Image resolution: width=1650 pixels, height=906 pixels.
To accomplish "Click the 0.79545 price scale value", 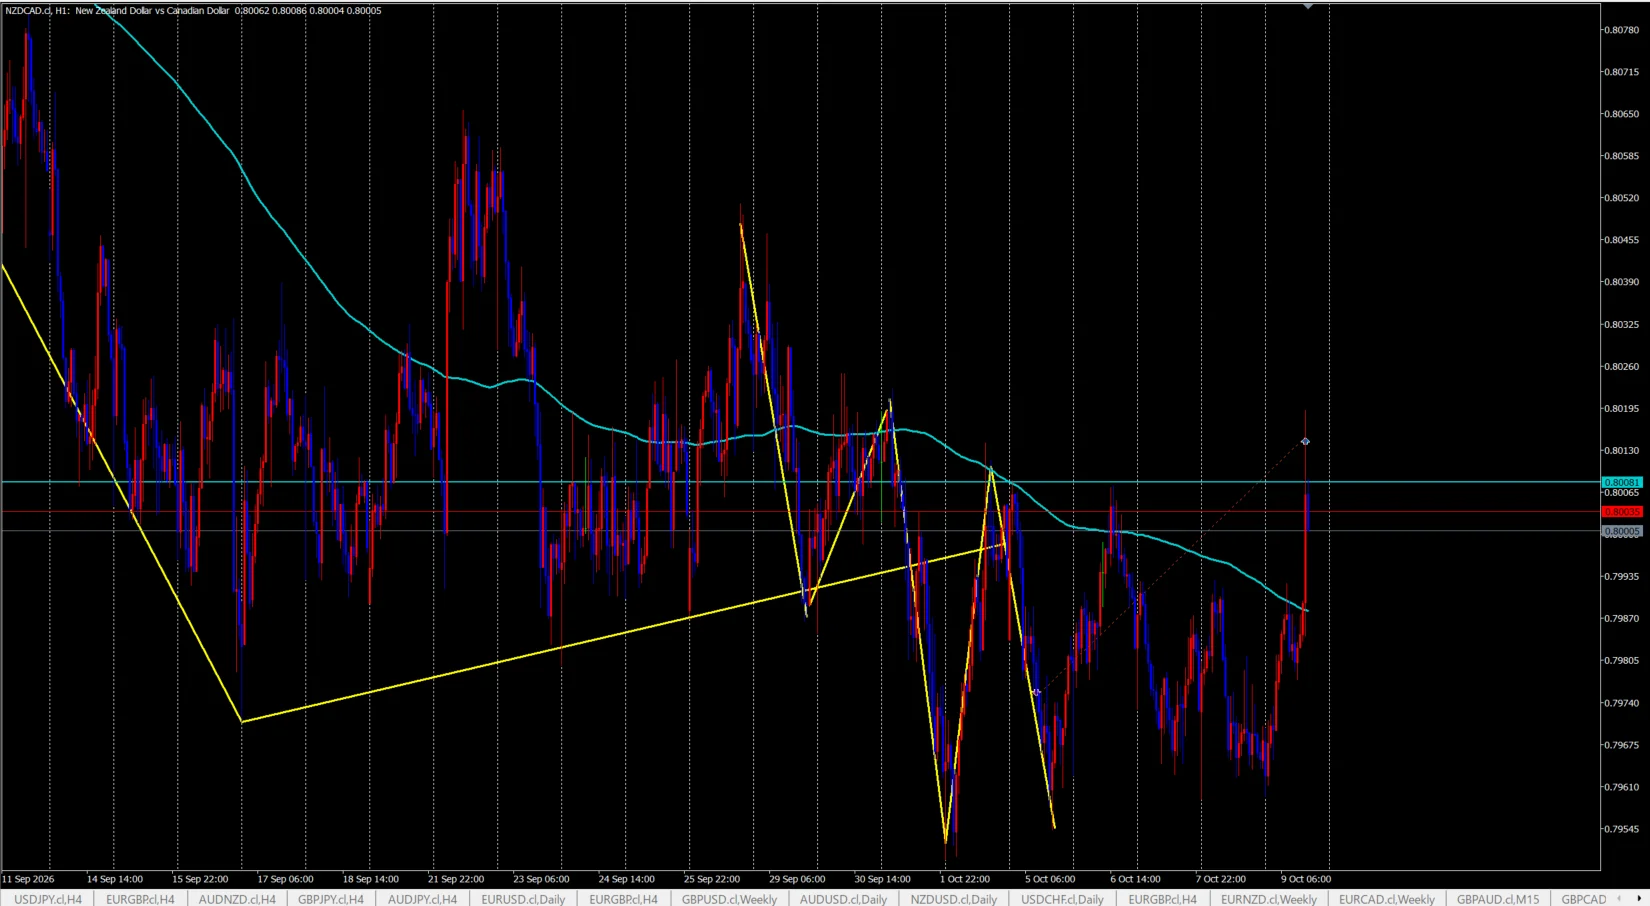I will [1621, 830].
